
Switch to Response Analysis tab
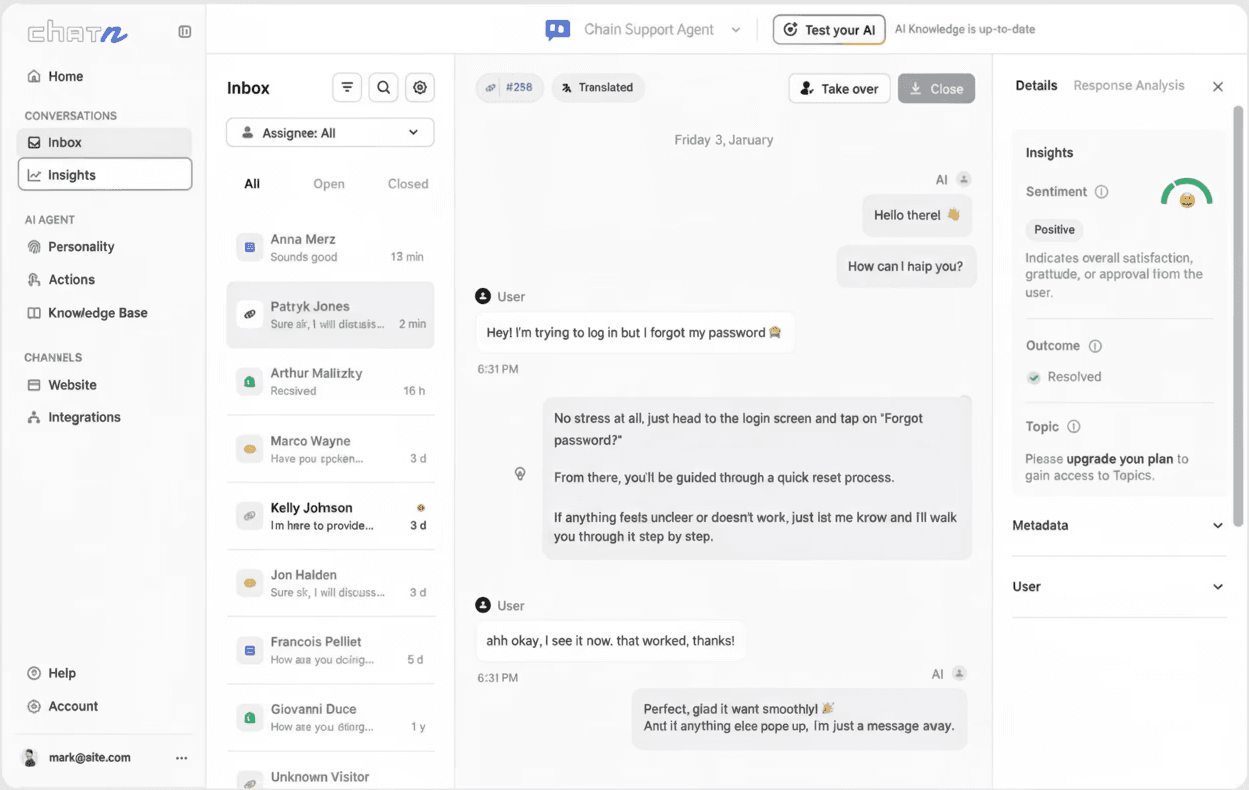pos(1129,86)
